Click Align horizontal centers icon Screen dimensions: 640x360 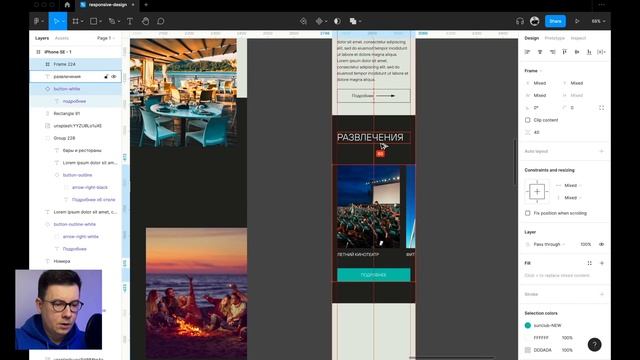click(540, 52)
